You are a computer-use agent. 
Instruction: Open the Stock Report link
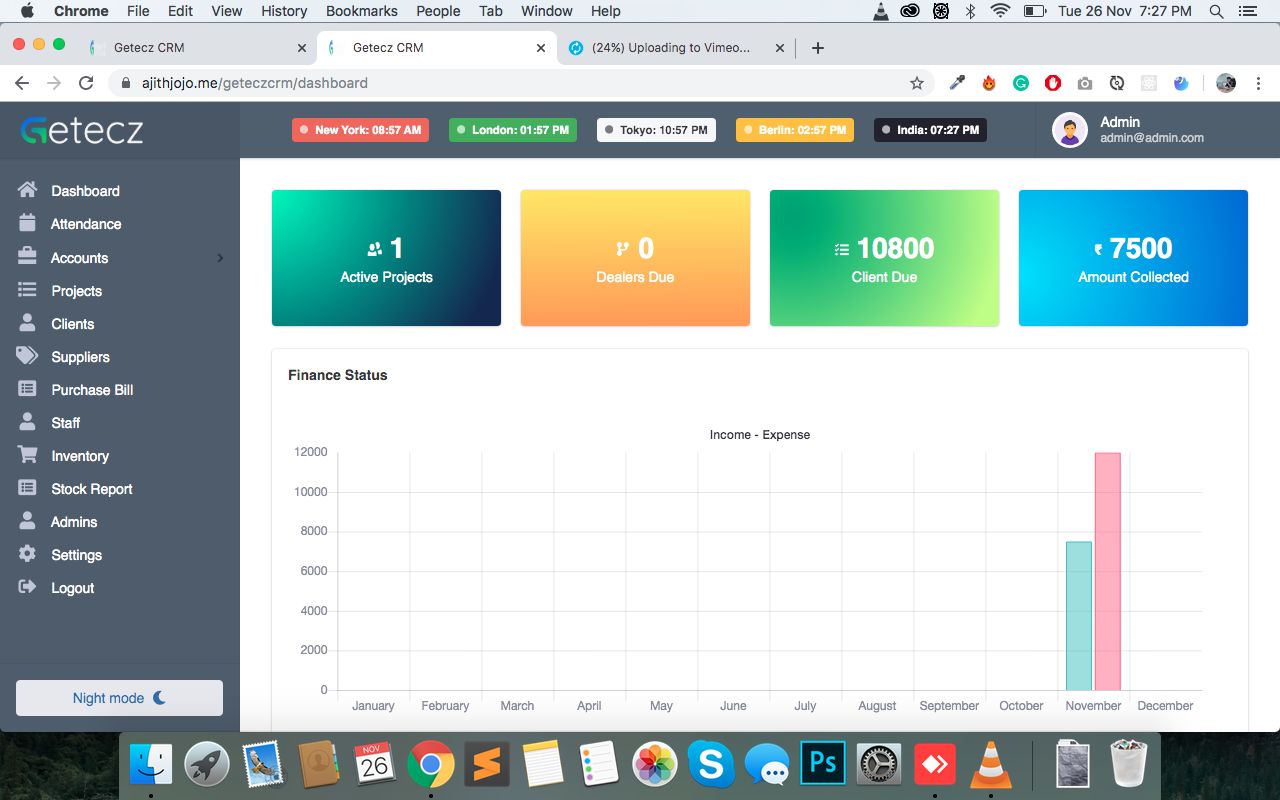92,489
